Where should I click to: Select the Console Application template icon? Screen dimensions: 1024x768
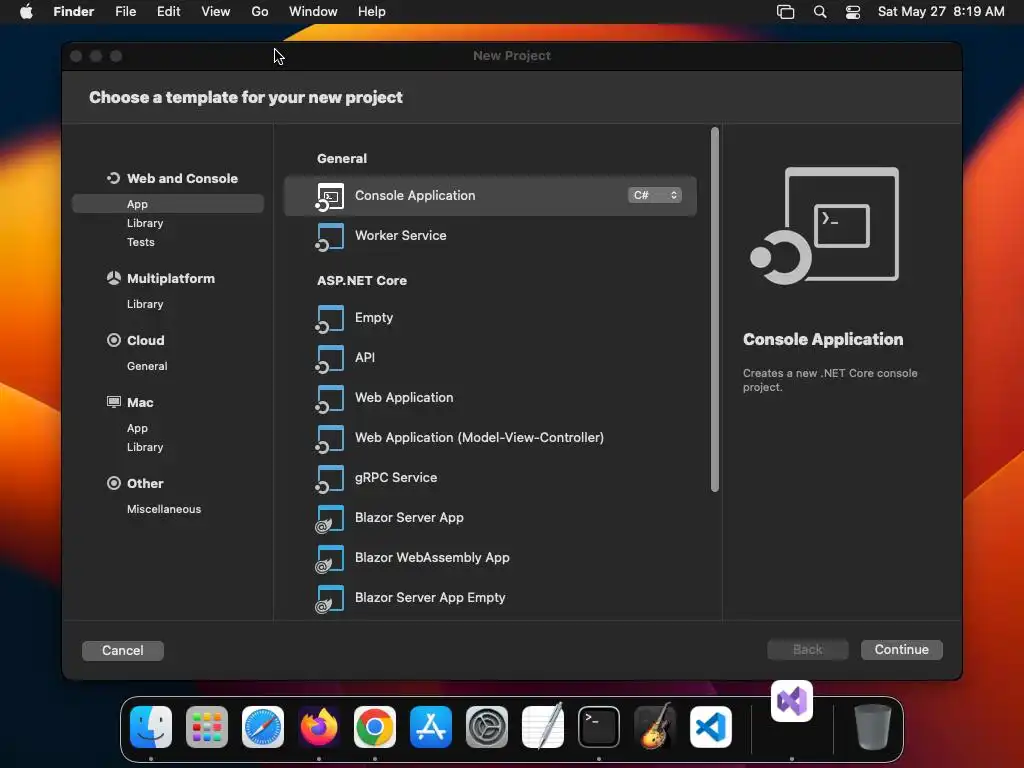point(330,197)
